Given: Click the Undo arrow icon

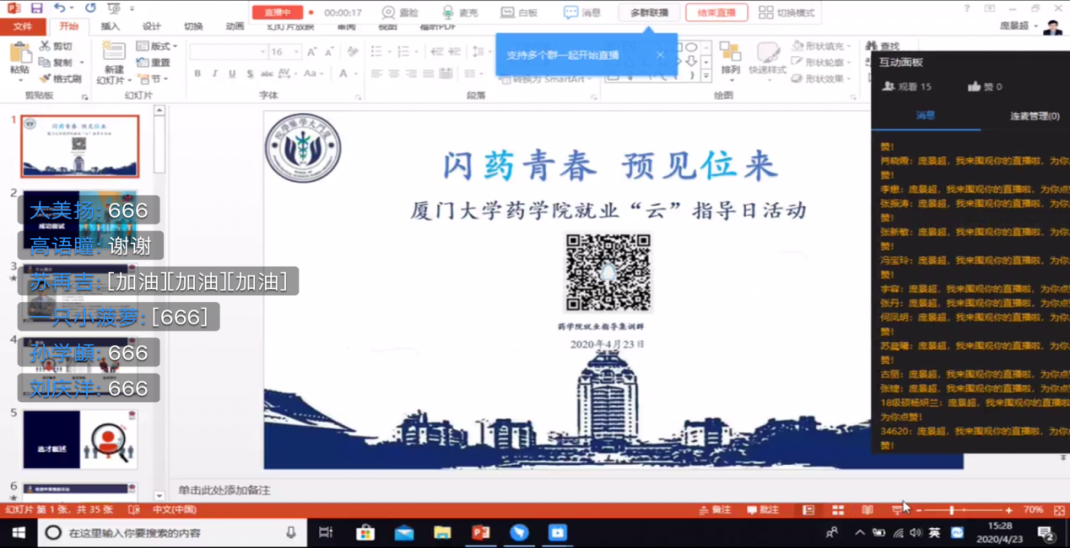Looking at the screenshot, I should 60,8.
